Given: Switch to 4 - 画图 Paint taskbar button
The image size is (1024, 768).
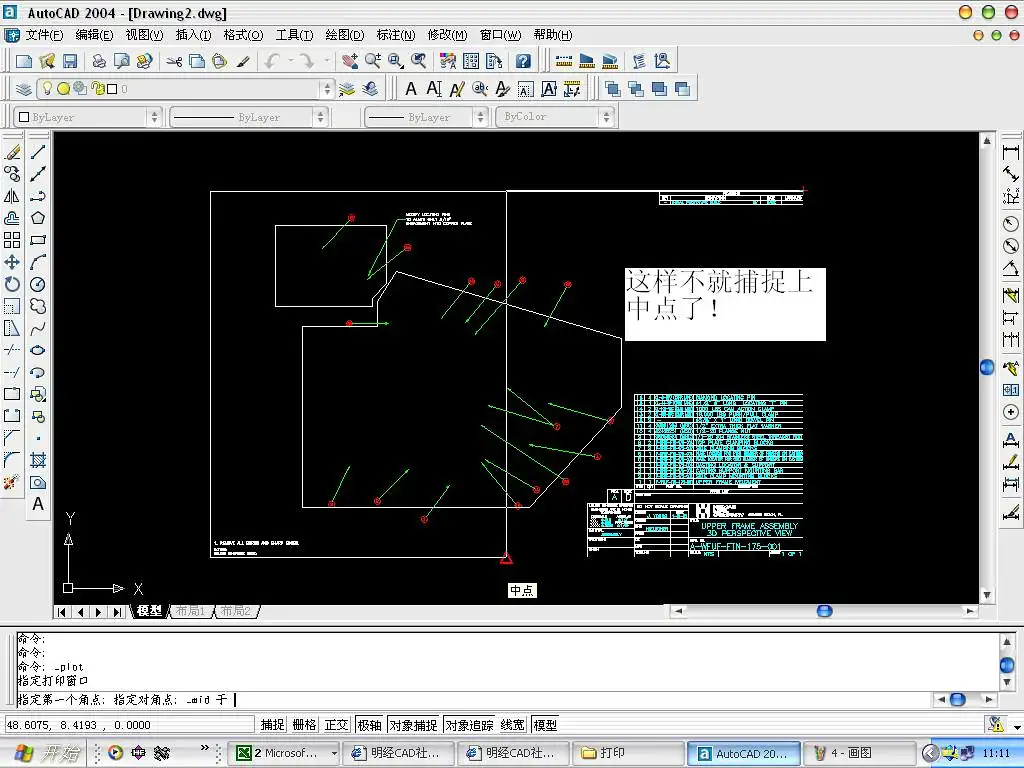Looking at the screenshot, I should click(859, 753).
